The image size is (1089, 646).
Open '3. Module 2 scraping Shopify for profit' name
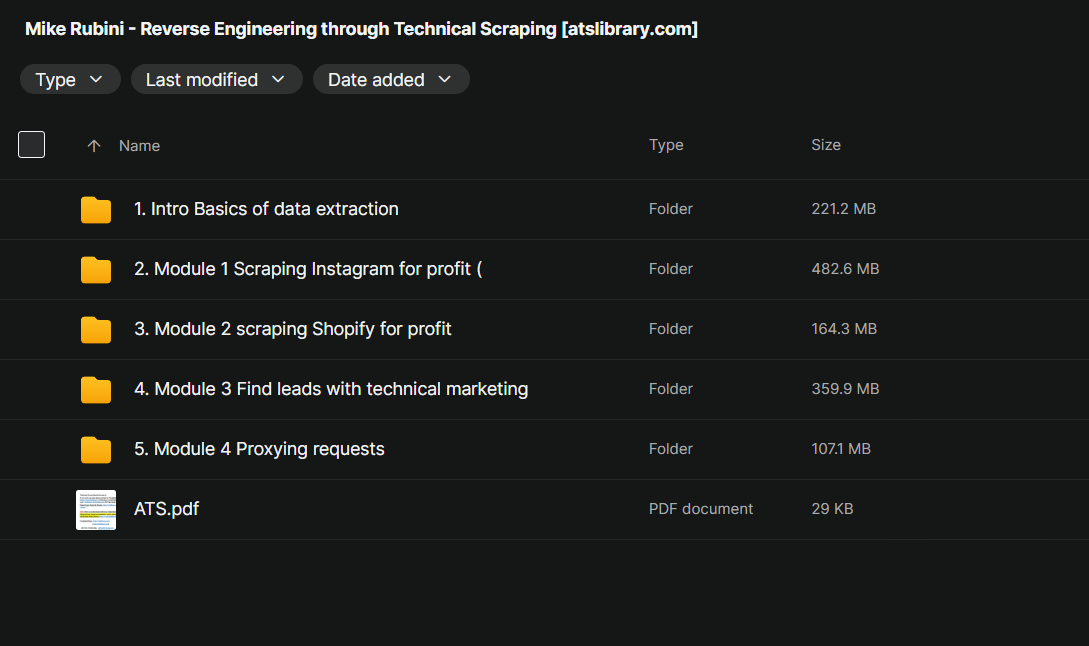coord(292,329)
